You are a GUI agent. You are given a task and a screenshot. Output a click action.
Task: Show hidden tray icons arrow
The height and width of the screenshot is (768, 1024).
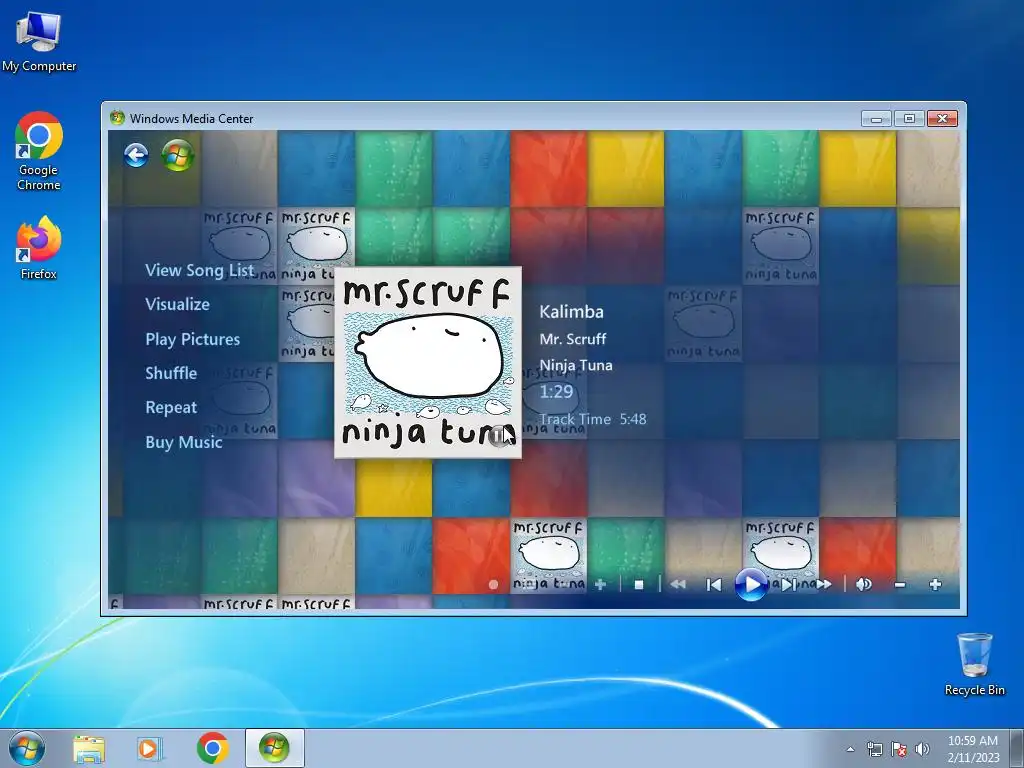[x=850, y=750]
